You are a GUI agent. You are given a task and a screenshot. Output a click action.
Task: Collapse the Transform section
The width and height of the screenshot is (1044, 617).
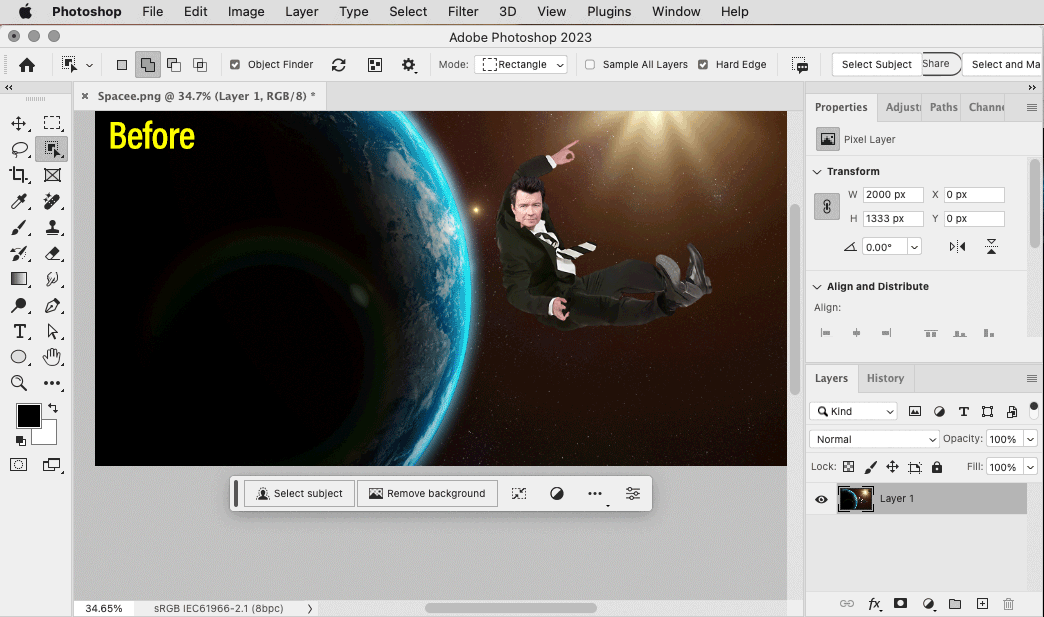(x=817, y=171)
